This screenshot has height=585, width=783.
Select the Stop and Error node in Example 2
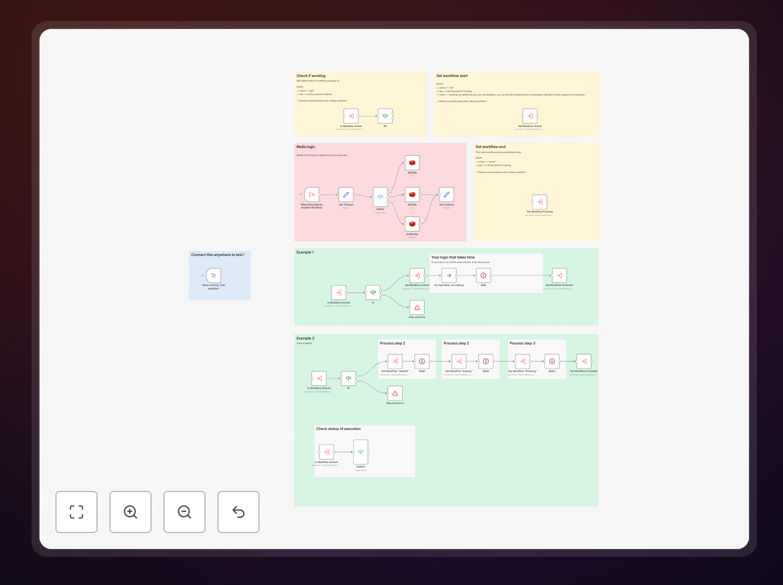pyautogui.click(x=395, y=393)
